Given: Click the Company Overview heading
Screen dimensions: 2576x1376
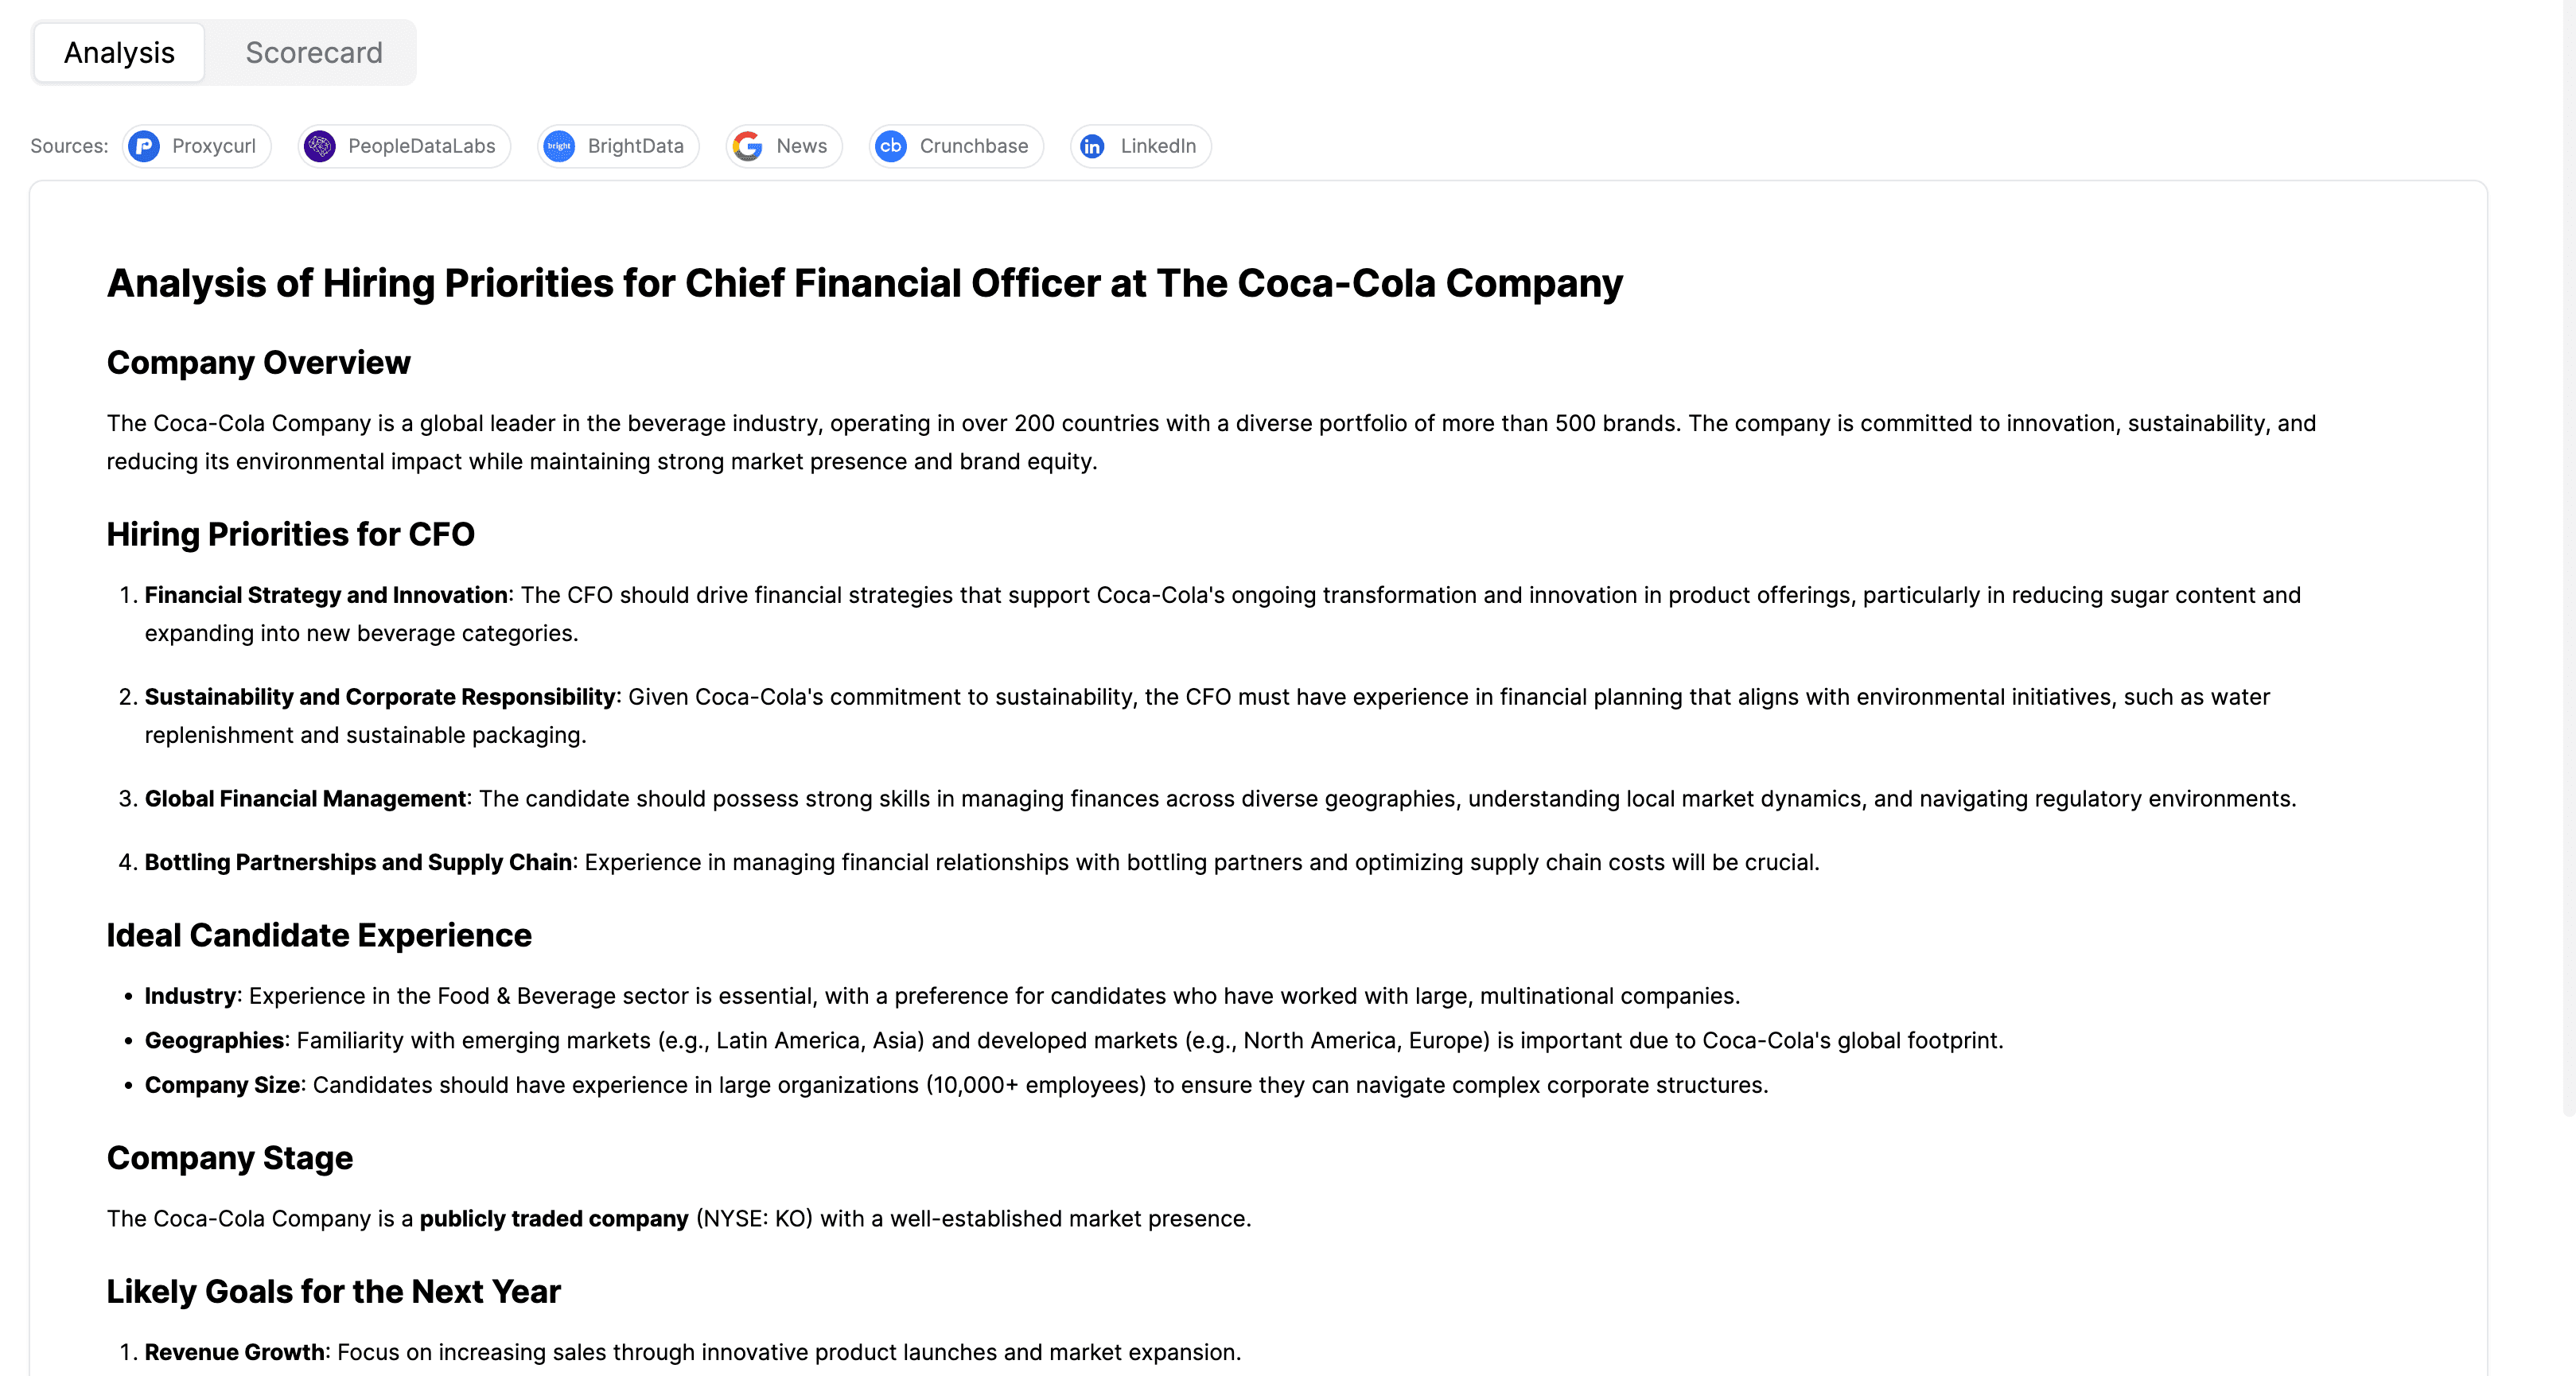Looking at the screenshot, I should click(x=258, y=363).
